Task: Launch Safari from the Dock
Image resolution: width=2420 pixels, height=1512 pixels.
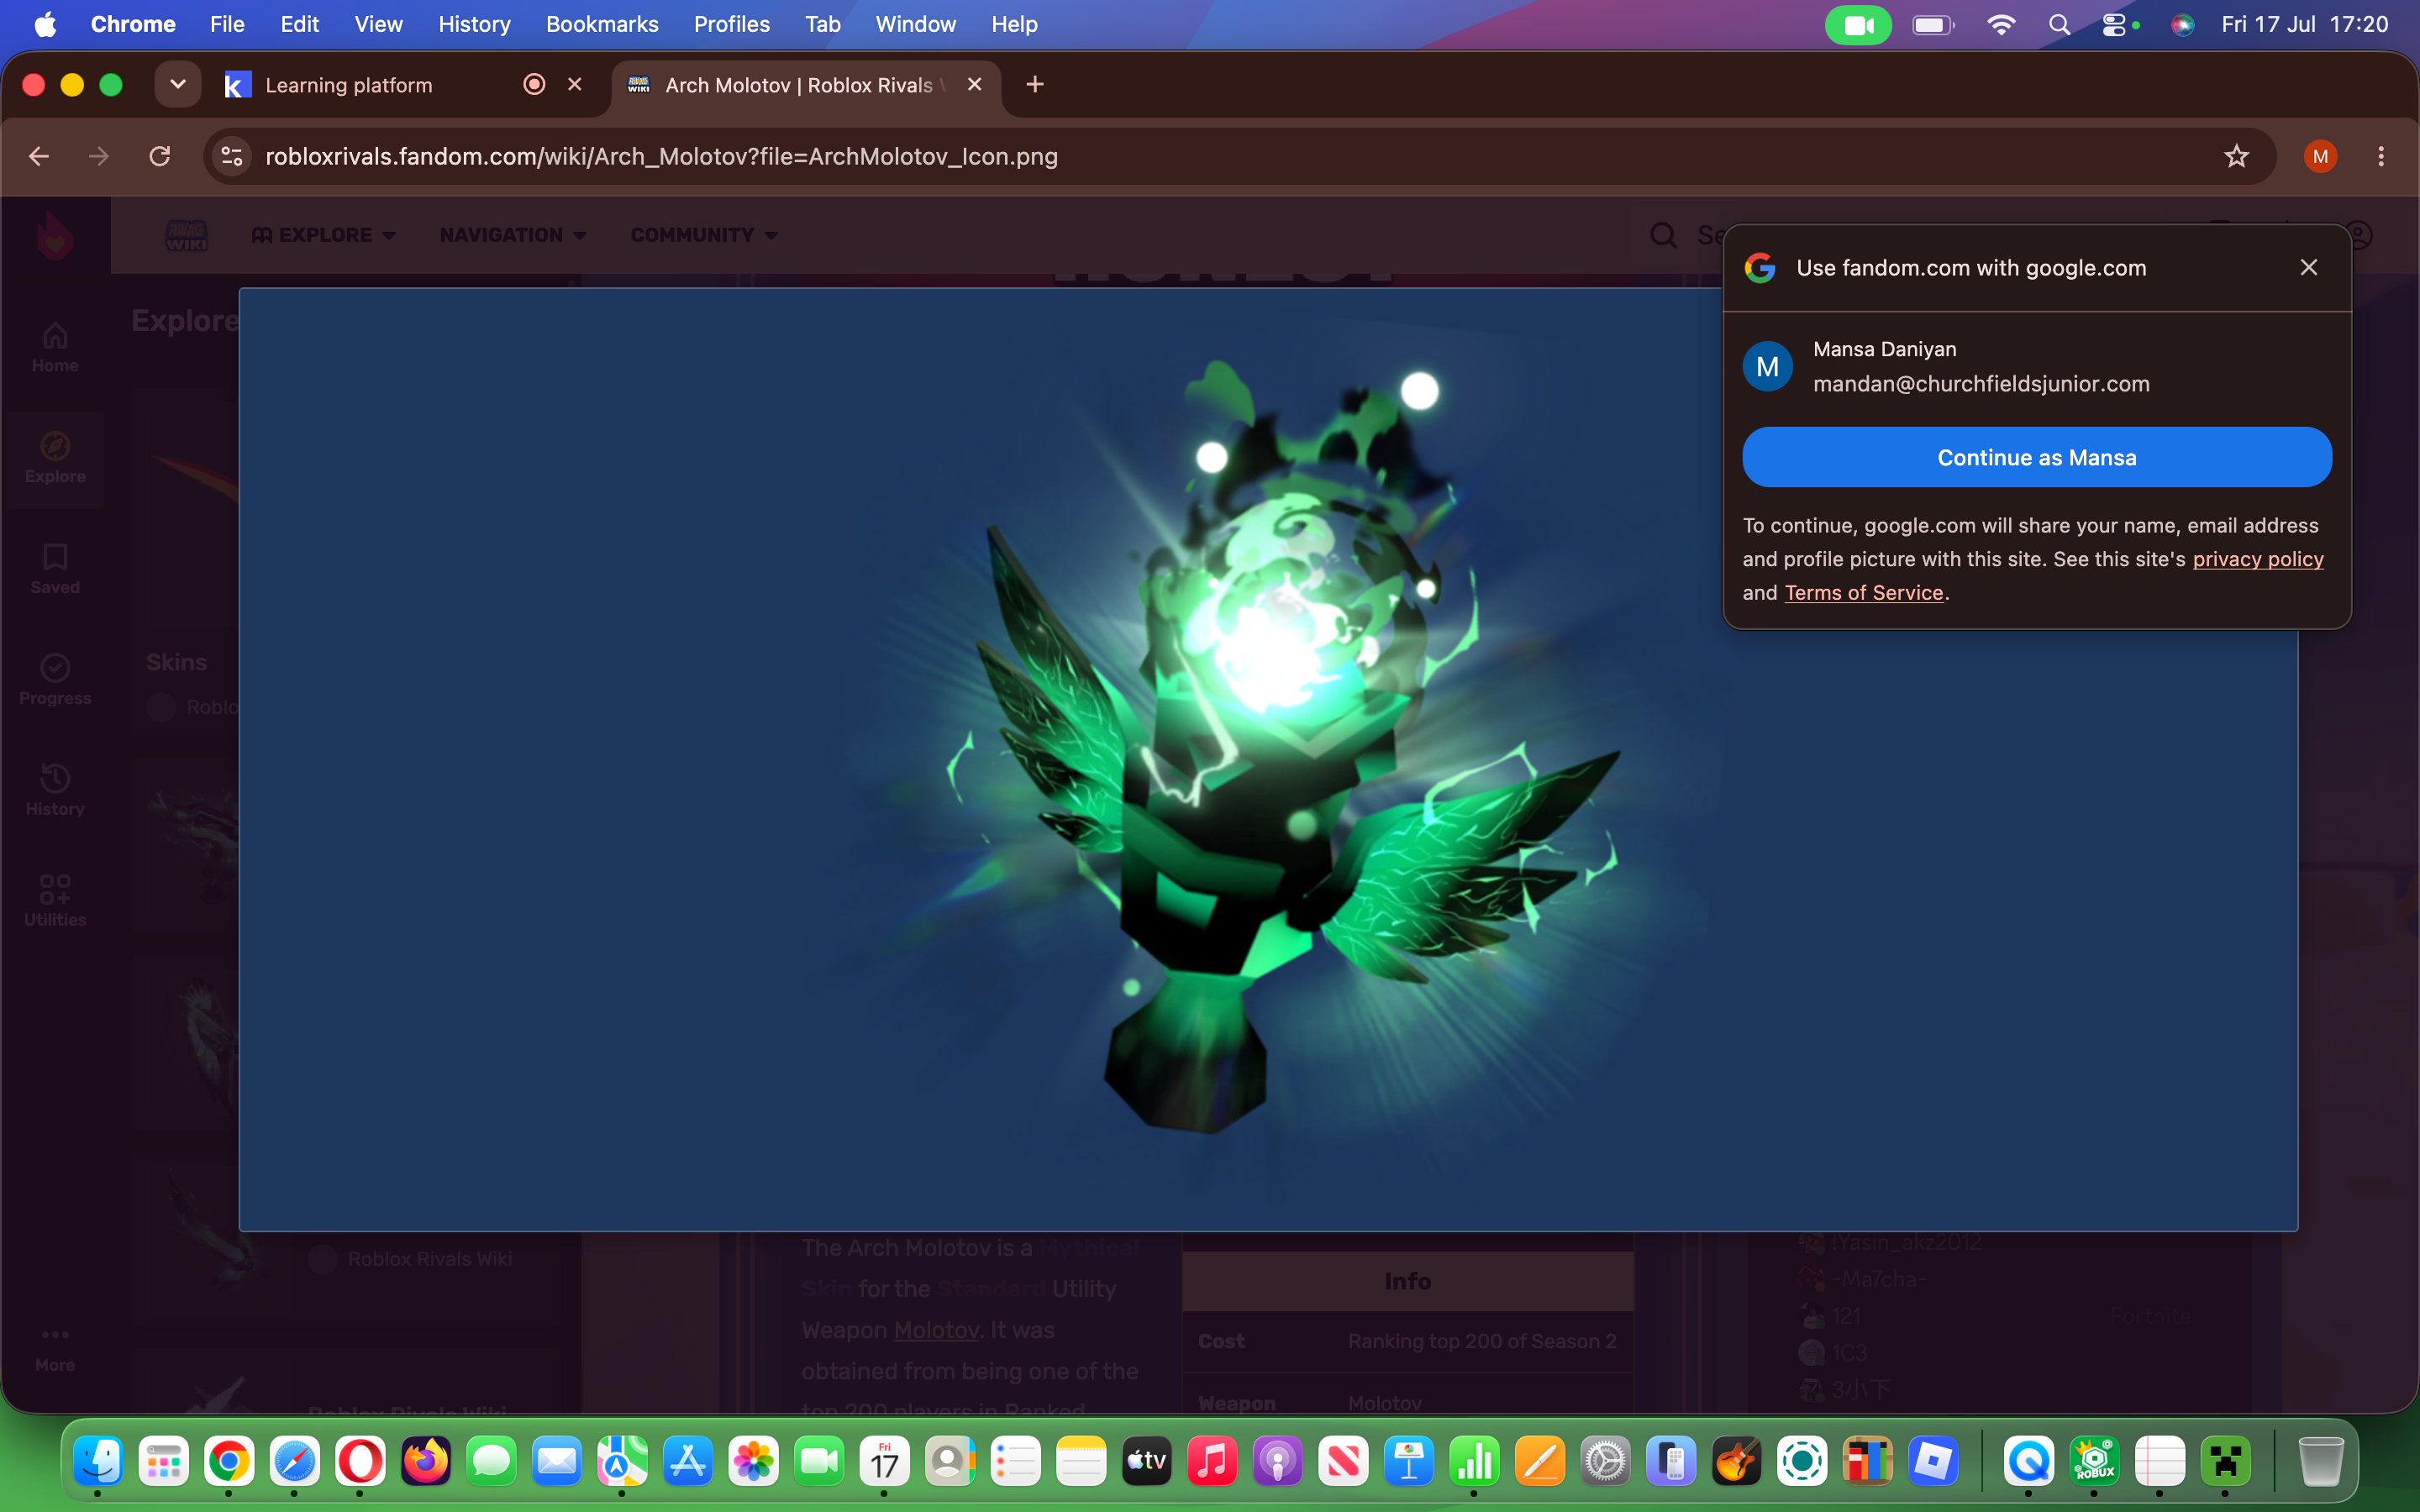Action: [x=294, y=1461]
